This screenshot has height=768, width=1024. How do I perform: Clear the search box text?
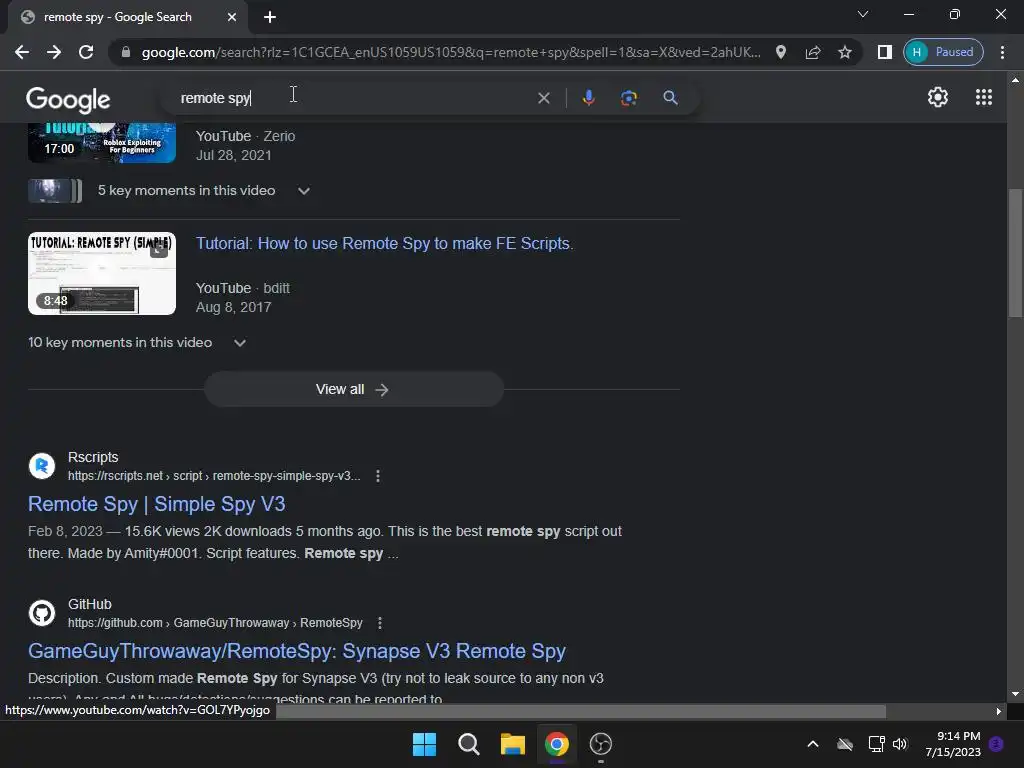(x=543, y=98)
